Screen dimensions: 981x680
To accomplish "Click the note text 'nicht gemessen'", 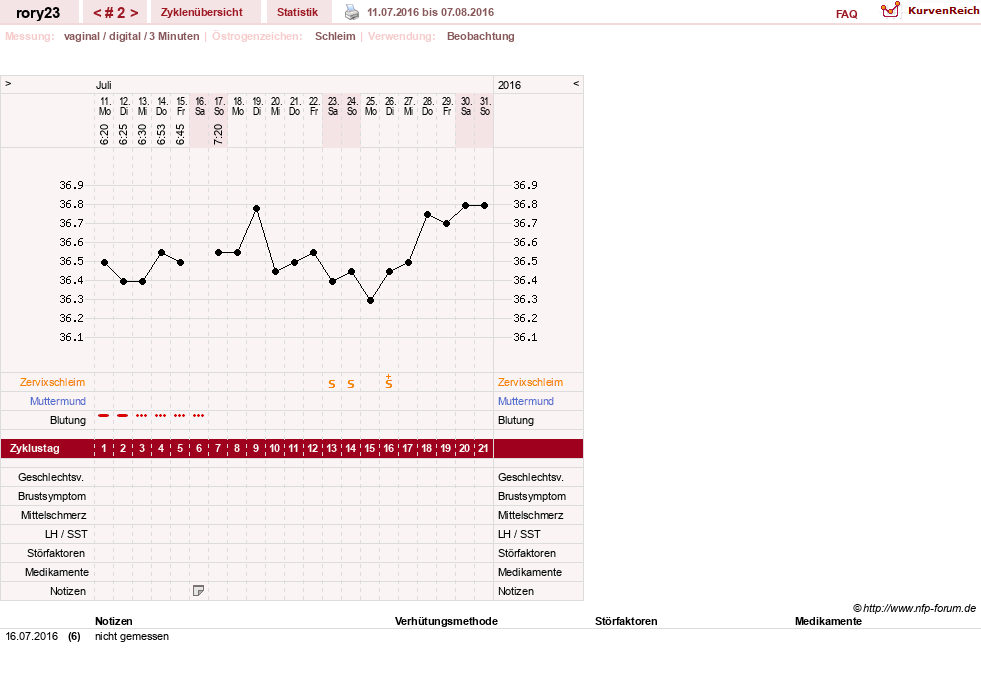I will tap(132, 636).
